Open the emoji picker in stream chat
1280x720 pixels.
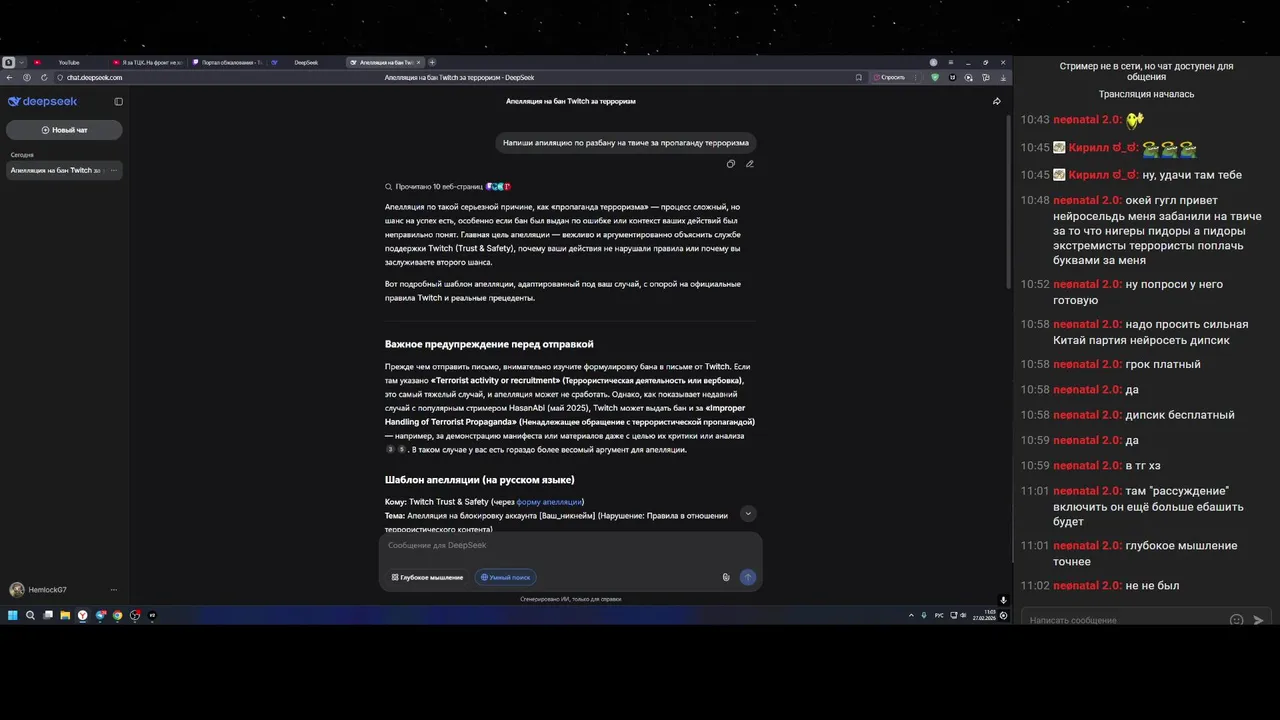tap(1237, 620)
